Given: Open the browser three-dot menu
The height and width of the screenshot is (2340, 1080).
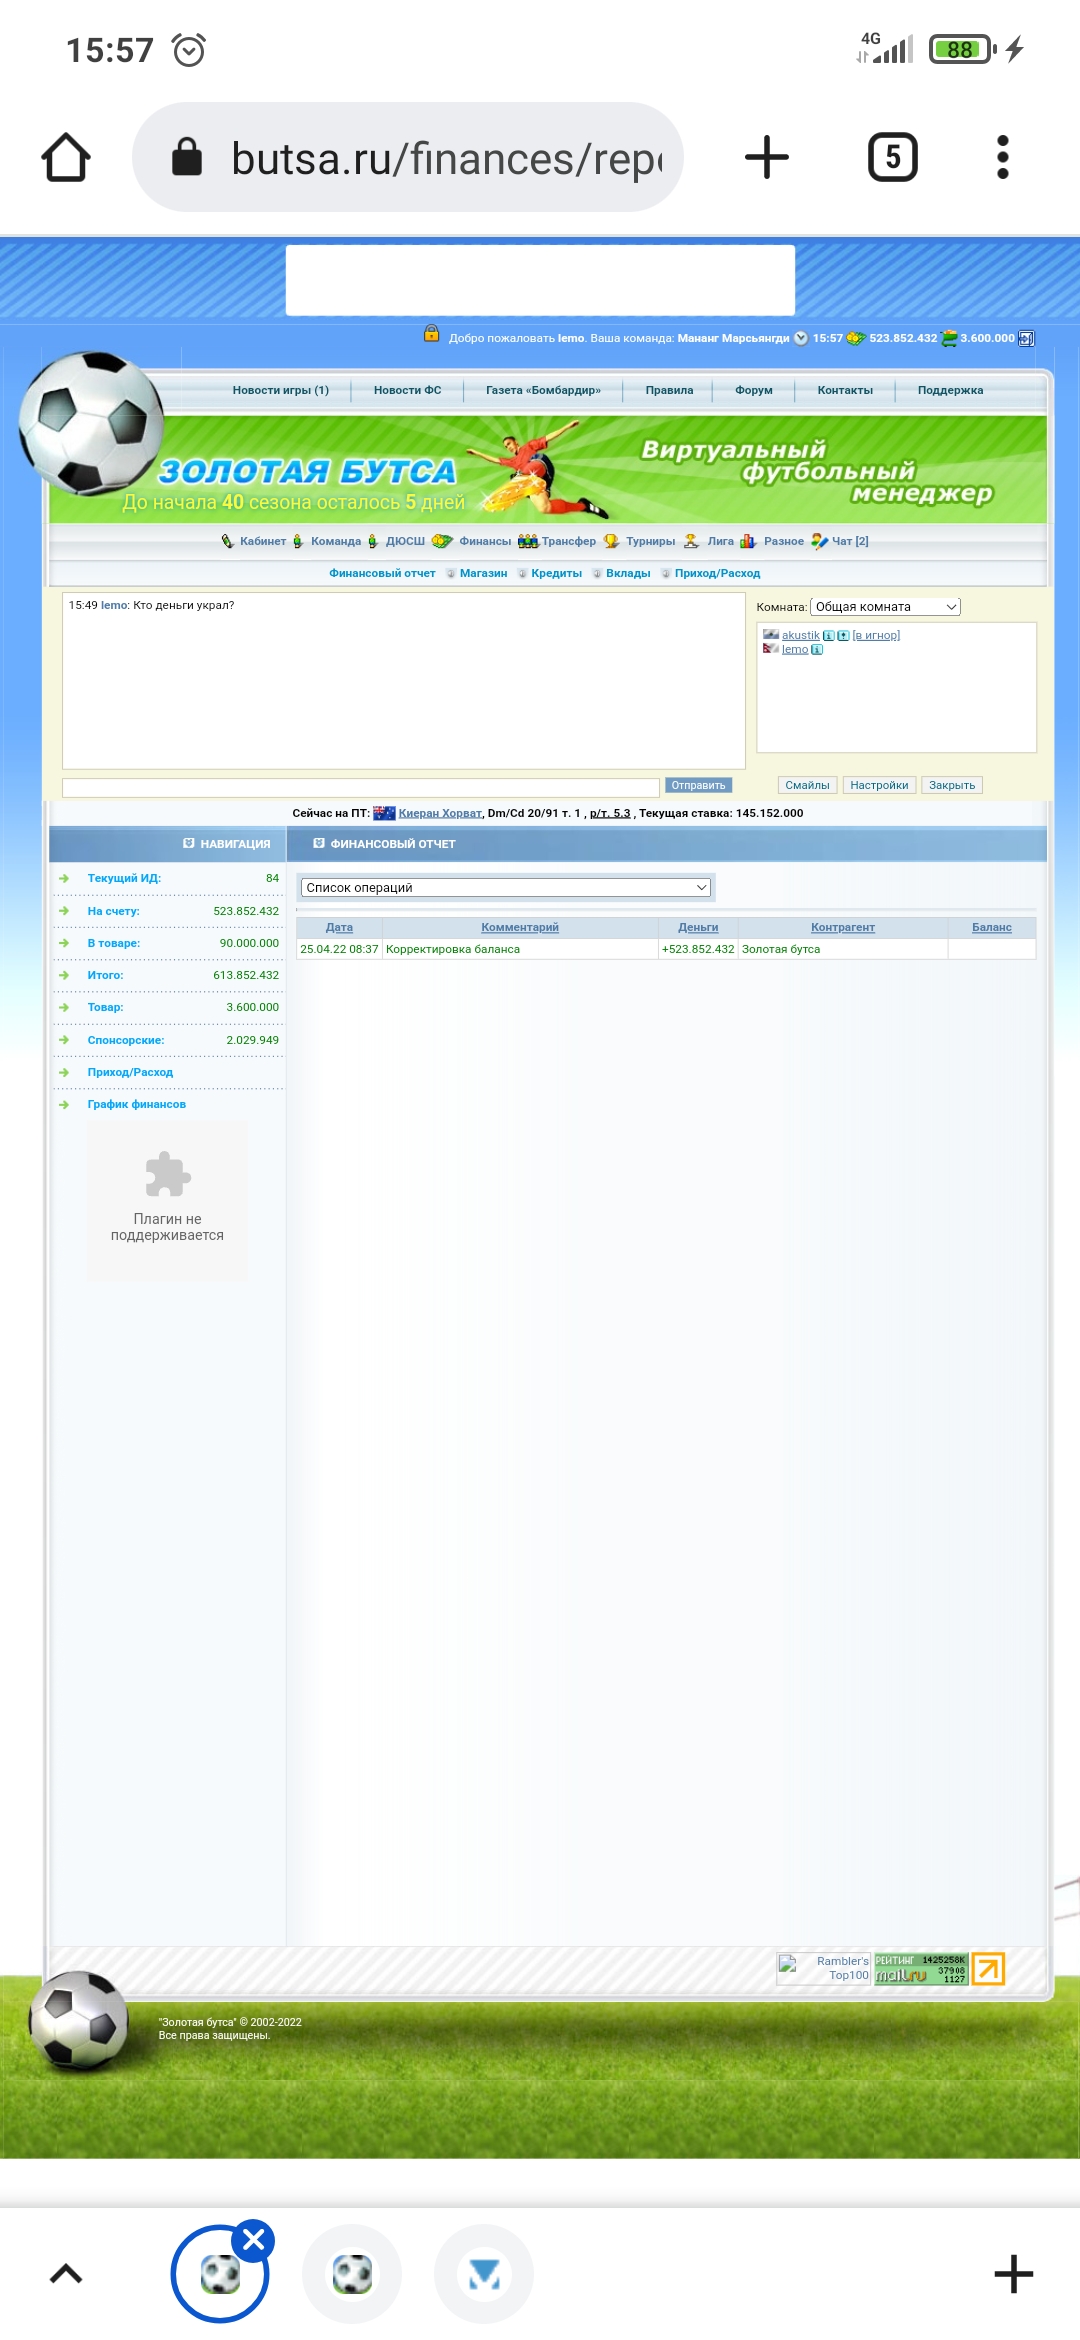Looking at the screenshot, I should (1002, 158).
